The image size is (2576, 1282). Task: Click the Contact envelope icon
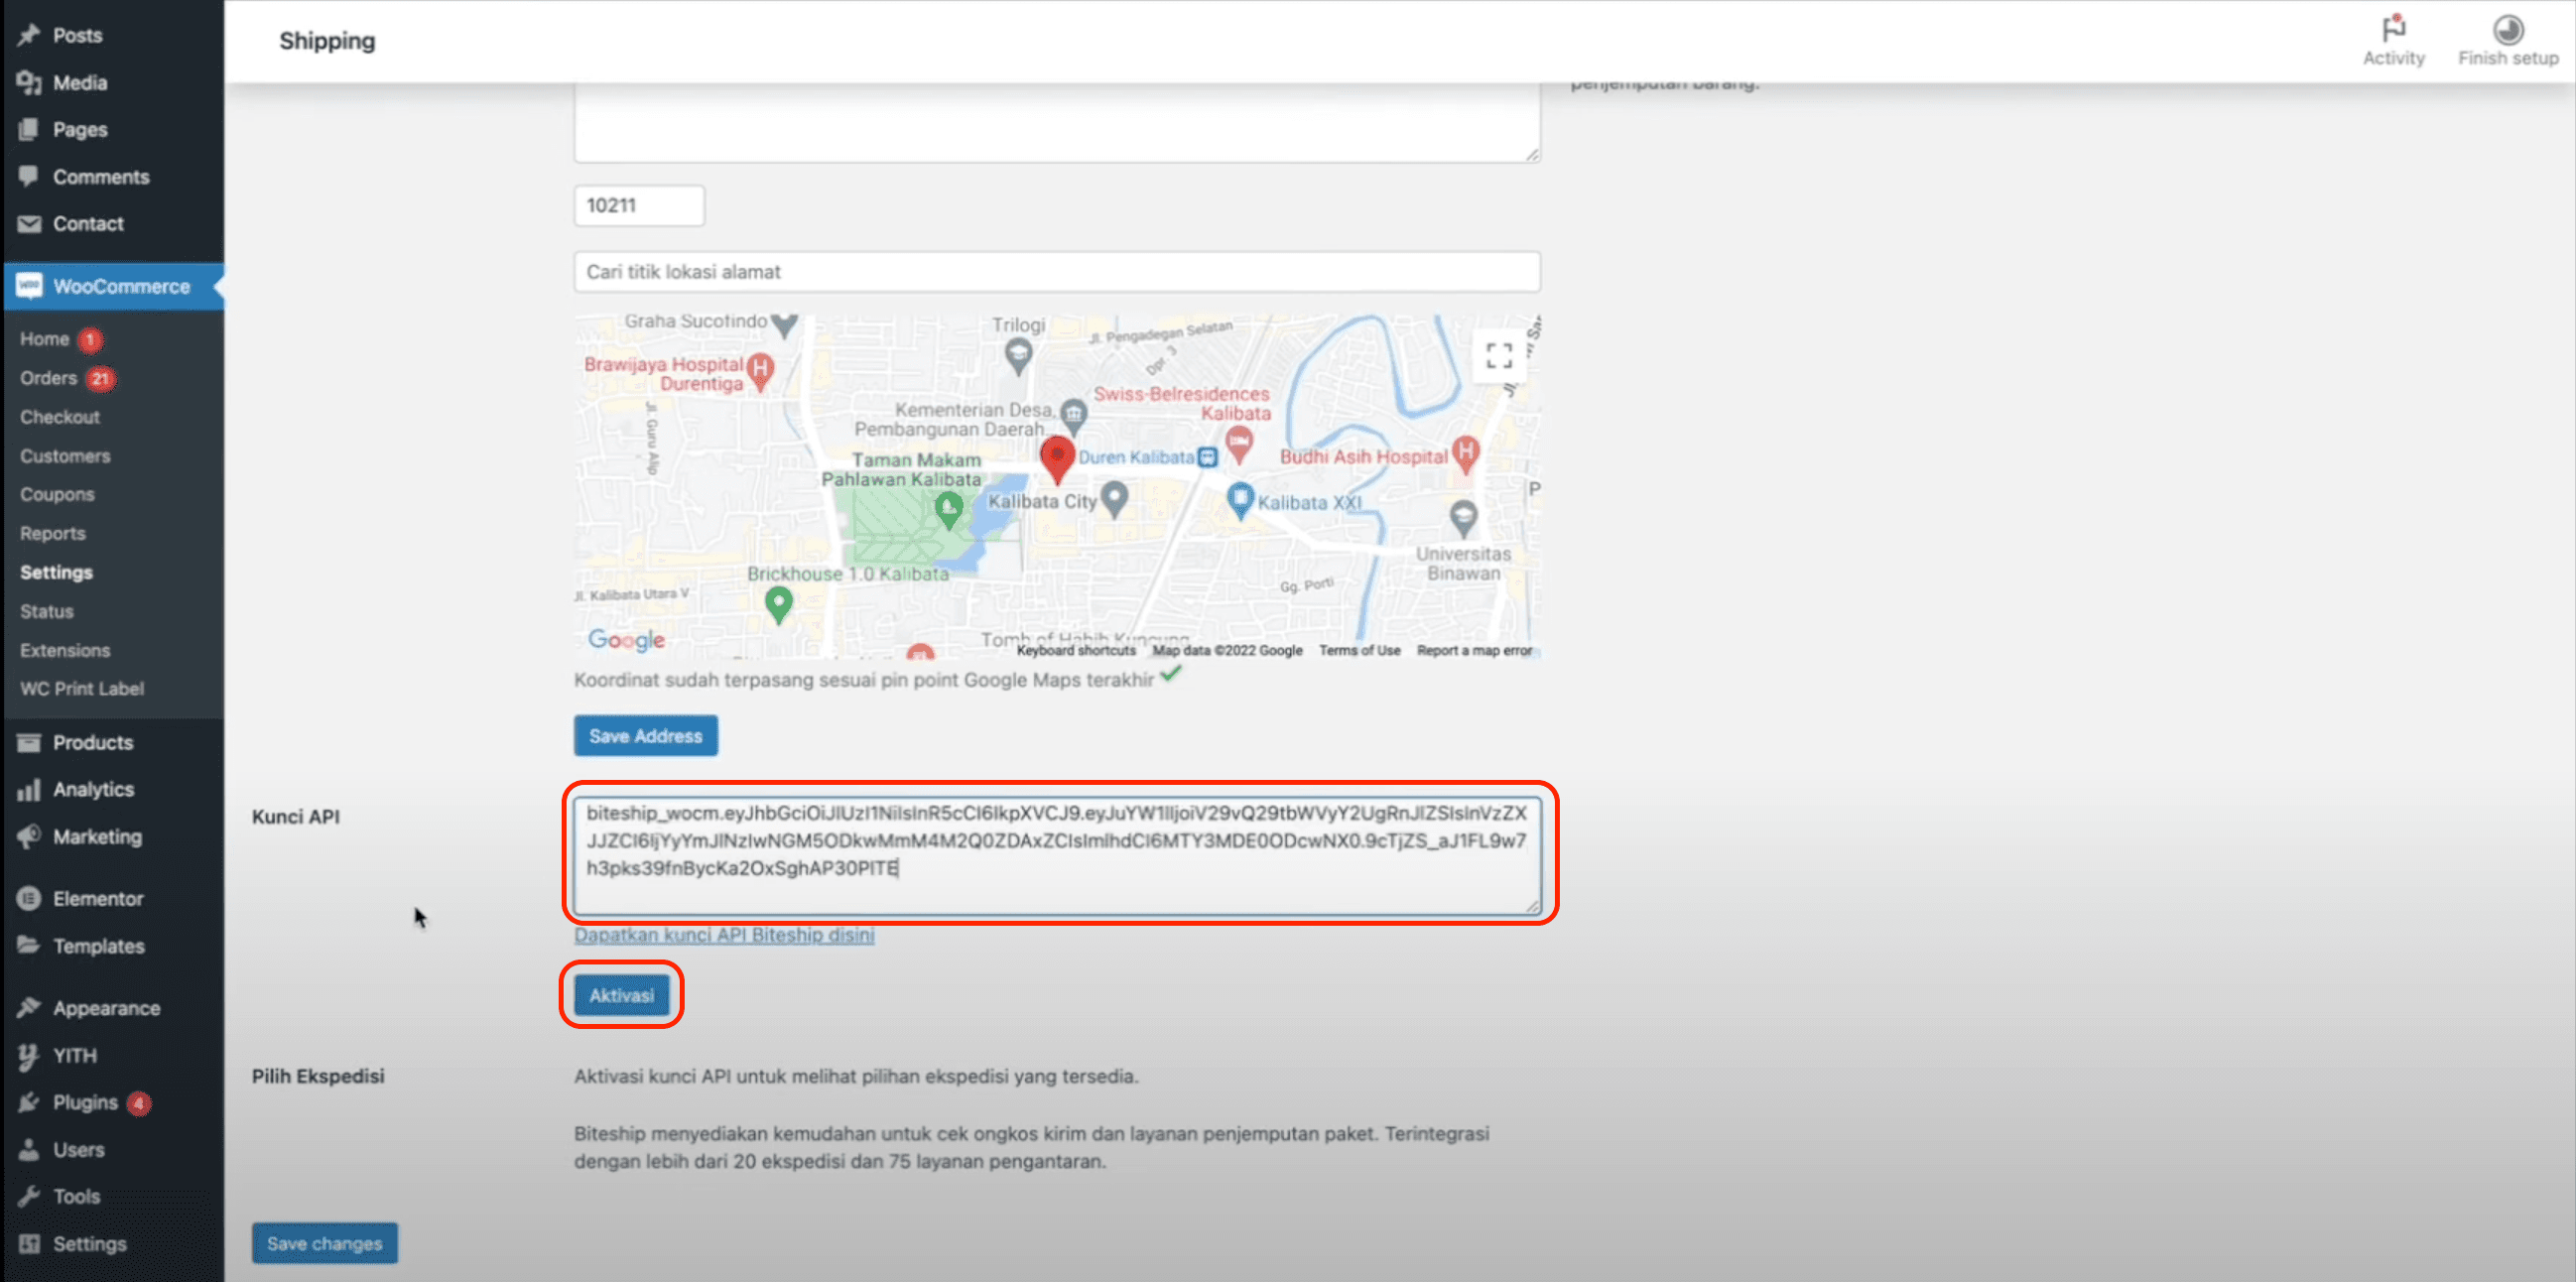29,224
